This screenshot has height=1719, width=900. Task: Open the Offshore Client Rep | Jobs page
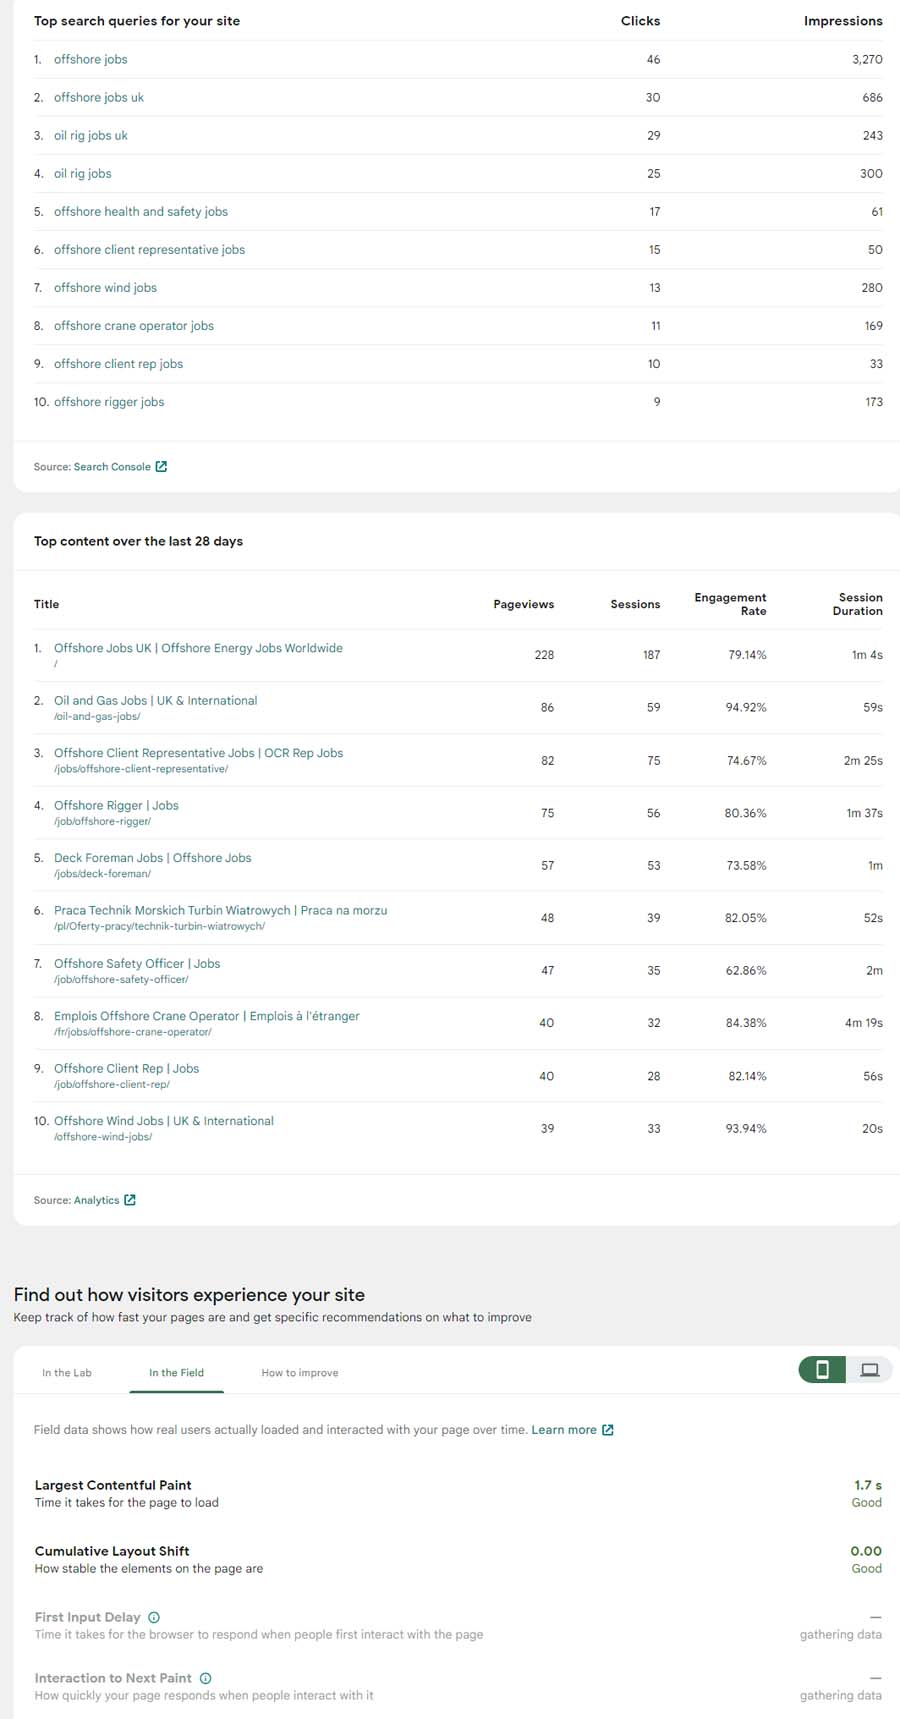[x=126, y=1068]
